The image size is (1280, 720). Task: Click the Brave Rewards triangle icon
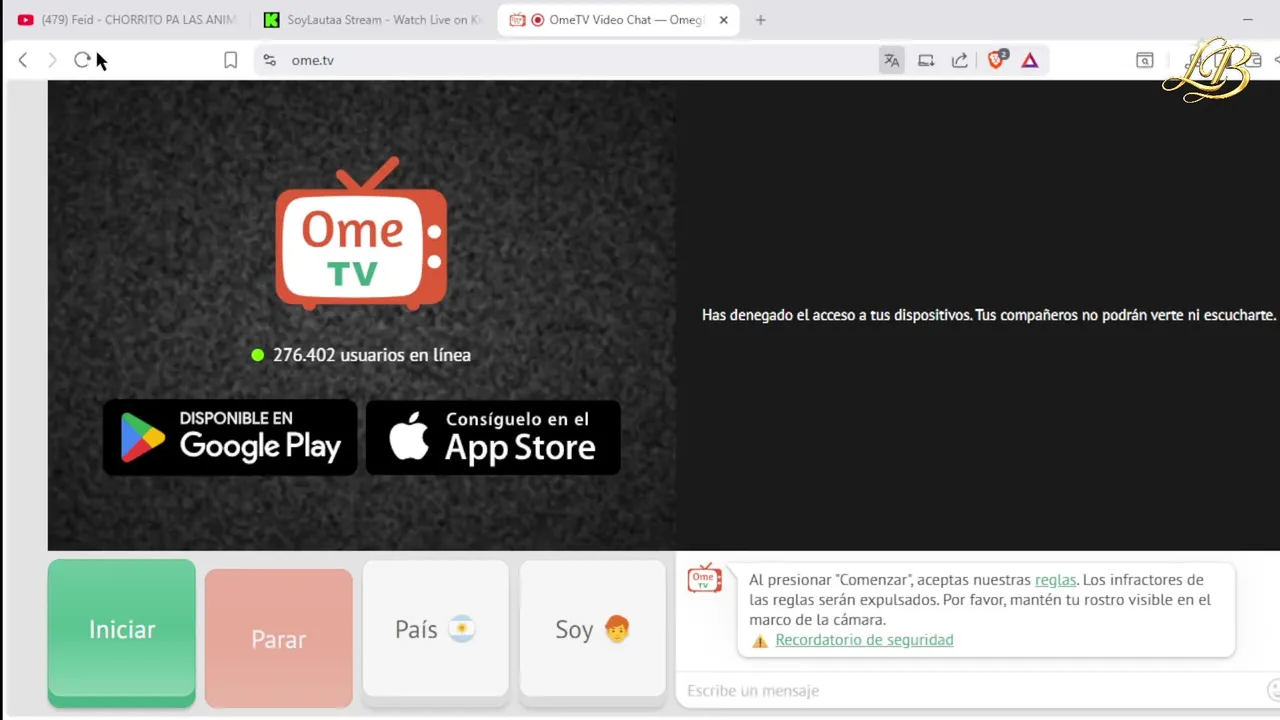(x=1030, y=60)
